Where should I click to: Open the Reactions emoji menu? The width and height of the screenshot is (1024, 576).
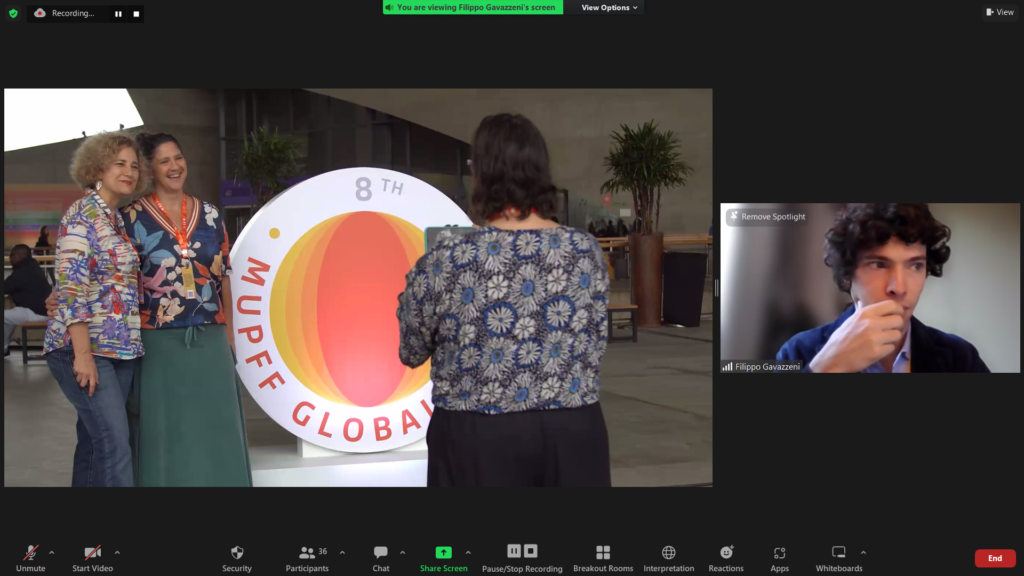726,557
